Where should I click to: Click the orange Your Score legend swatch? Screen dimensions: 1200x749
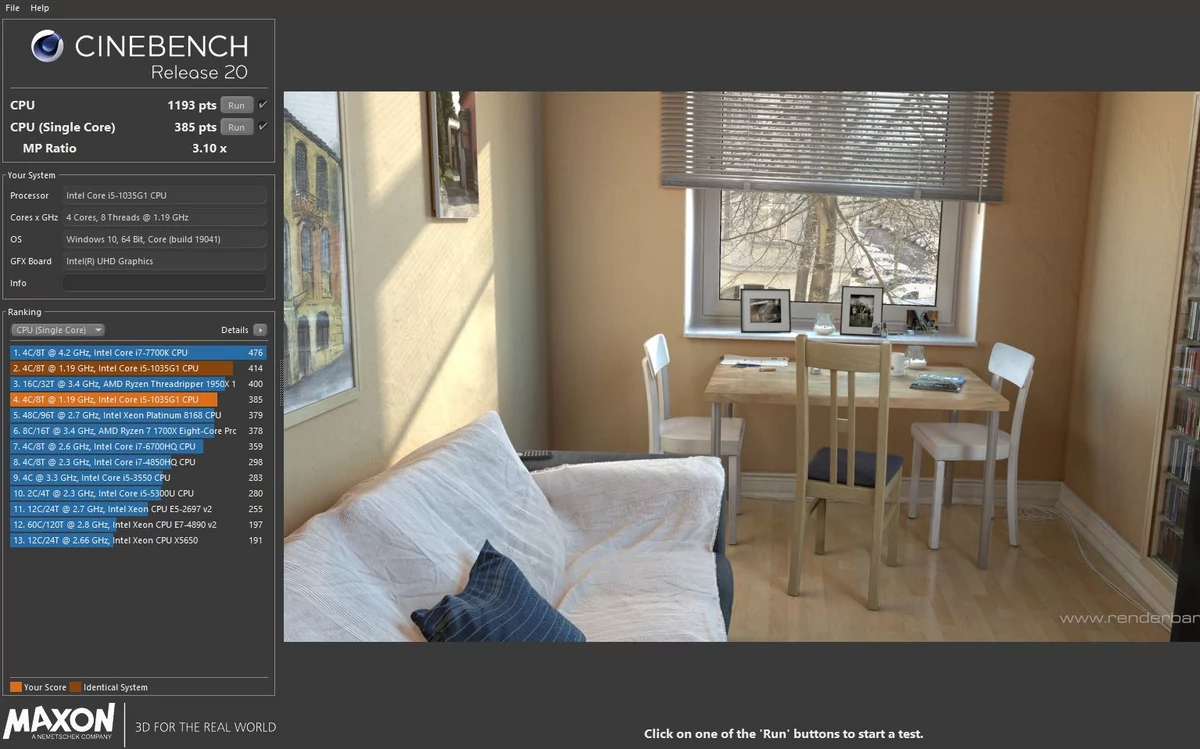16,687
